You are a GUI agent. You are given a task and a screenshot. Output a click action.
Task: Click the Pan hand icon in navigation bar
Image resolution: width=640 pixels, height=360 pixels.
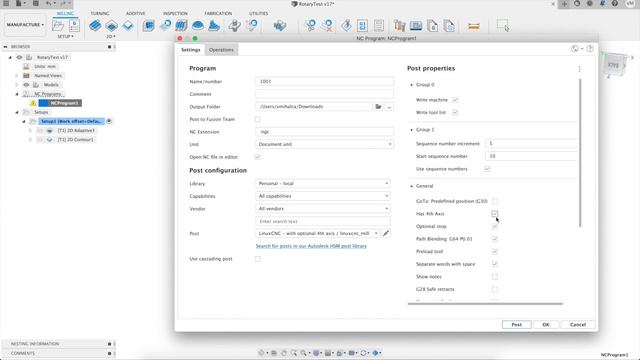coord(284,353)
